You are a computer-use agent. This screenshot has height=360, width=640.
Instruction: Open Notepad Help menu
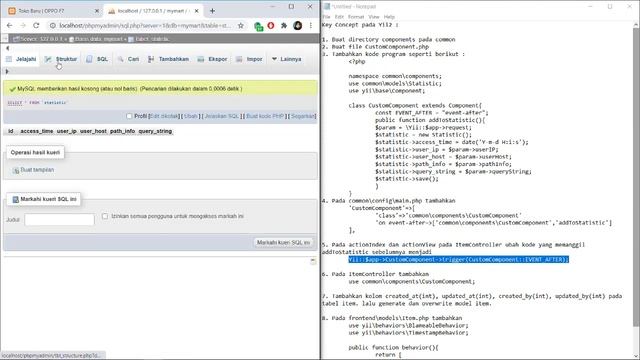(389, 17)
